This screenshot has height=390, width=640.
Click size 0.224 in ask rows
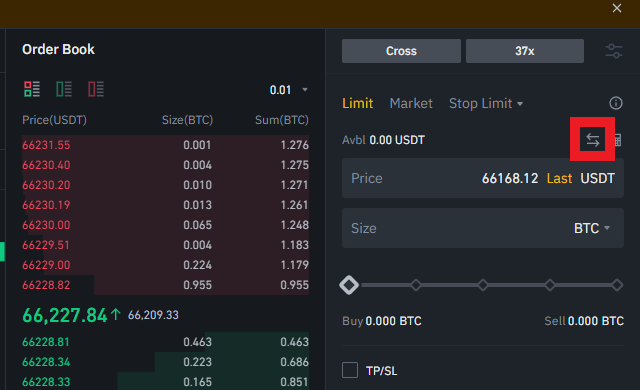click(198, 265)
